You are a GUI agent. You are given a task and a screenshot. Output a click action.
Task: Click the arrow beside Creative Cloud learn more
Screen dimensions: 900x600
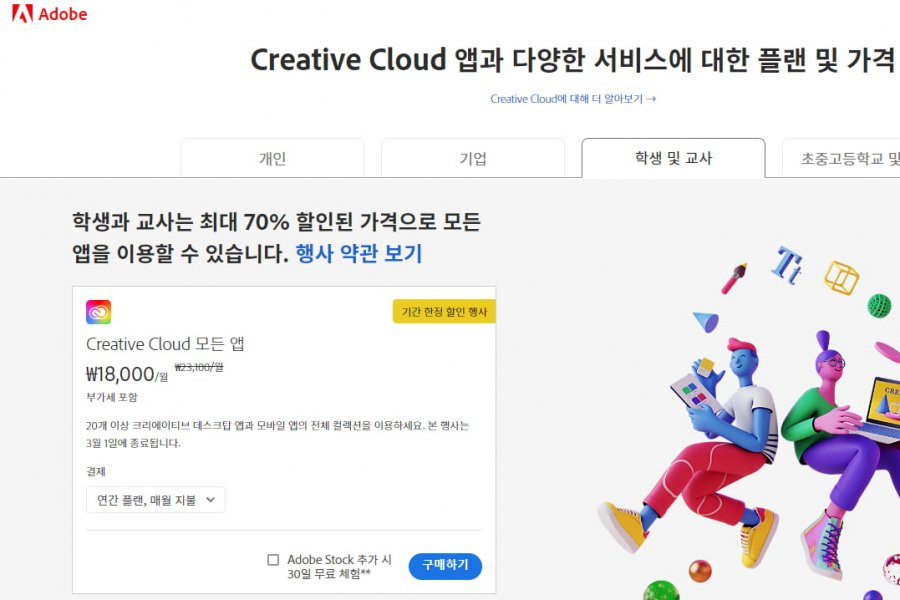point(651,99)
